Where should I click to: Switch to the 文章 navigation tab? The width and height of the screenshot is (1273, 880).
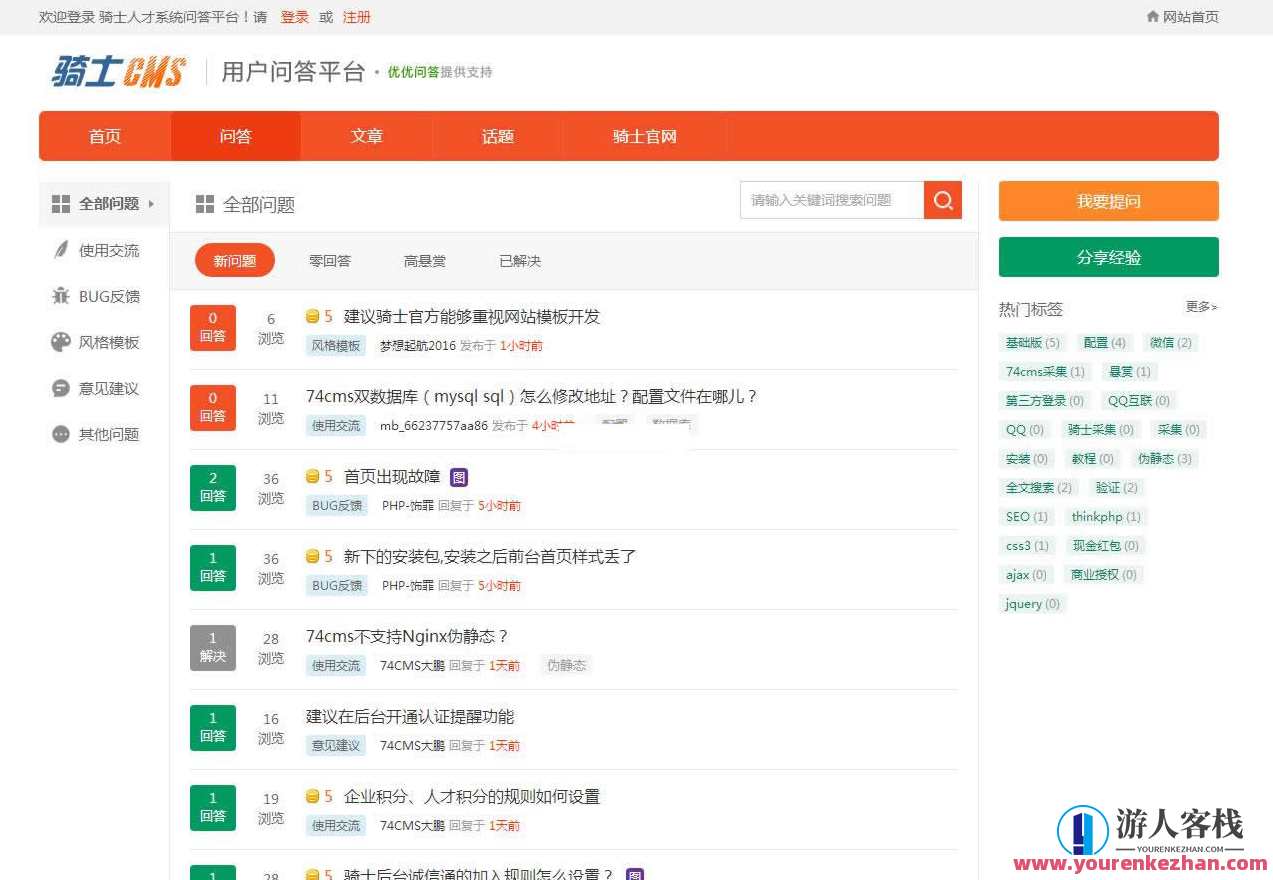(x=366, y=136)
